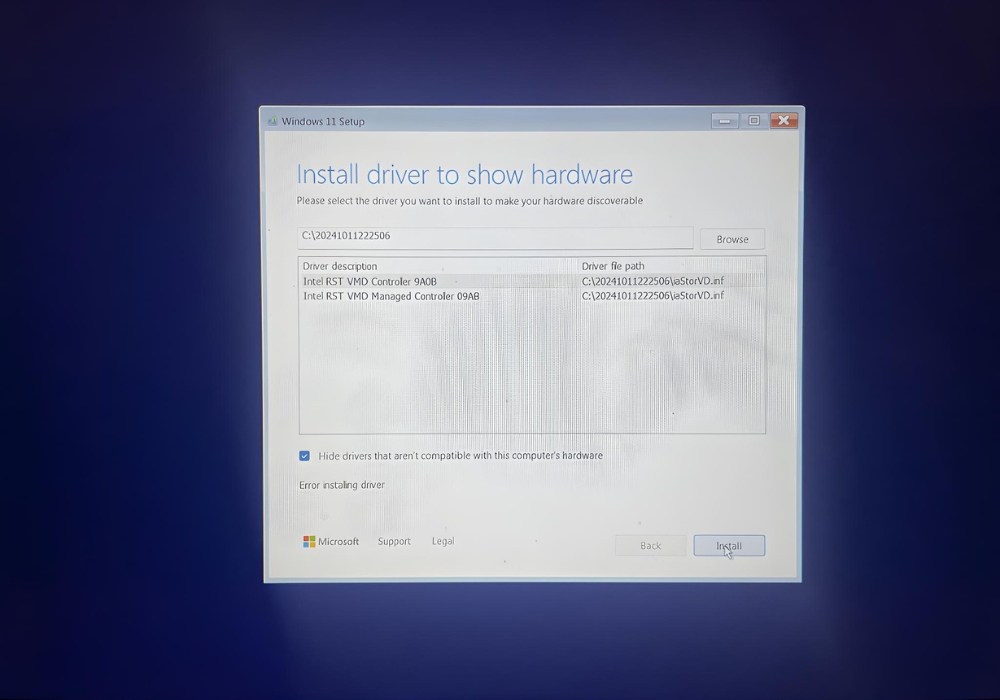
Task: Click the Browse button
Action: pos(732,239)
